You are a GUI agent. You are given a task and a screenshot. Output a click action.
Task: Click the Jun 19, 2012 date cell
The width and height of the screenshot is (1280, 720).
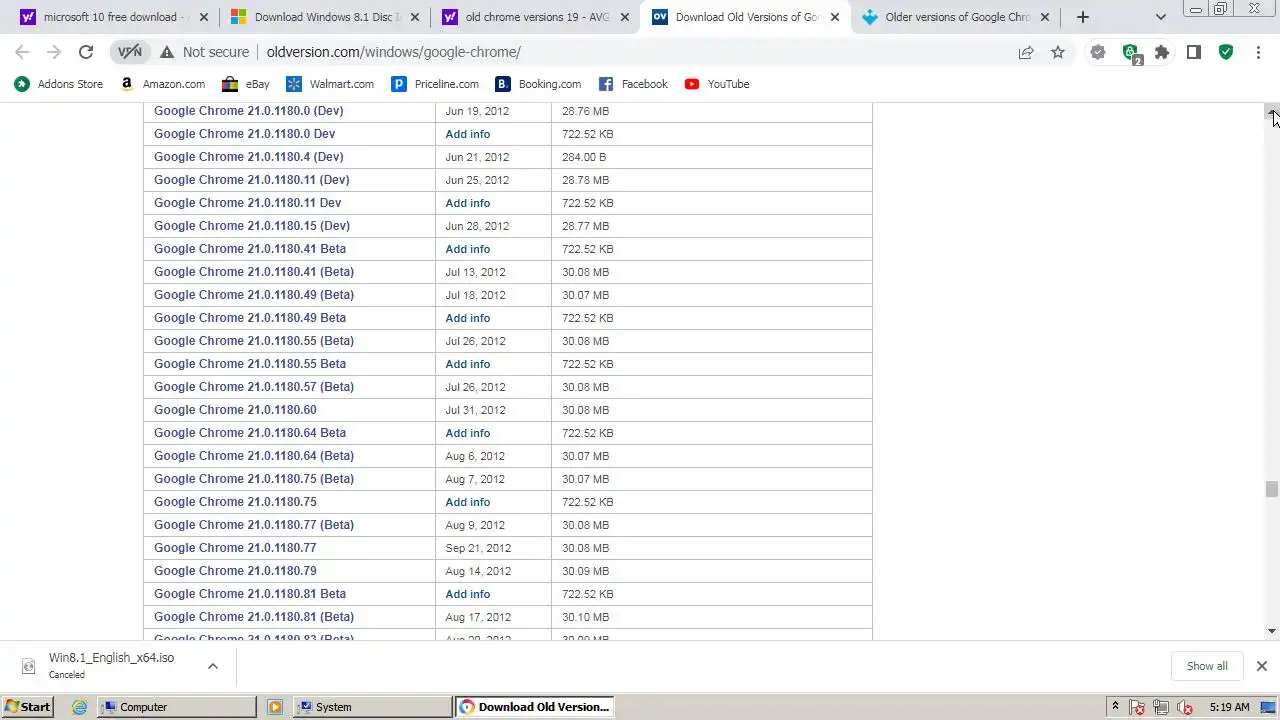[477, 111]
